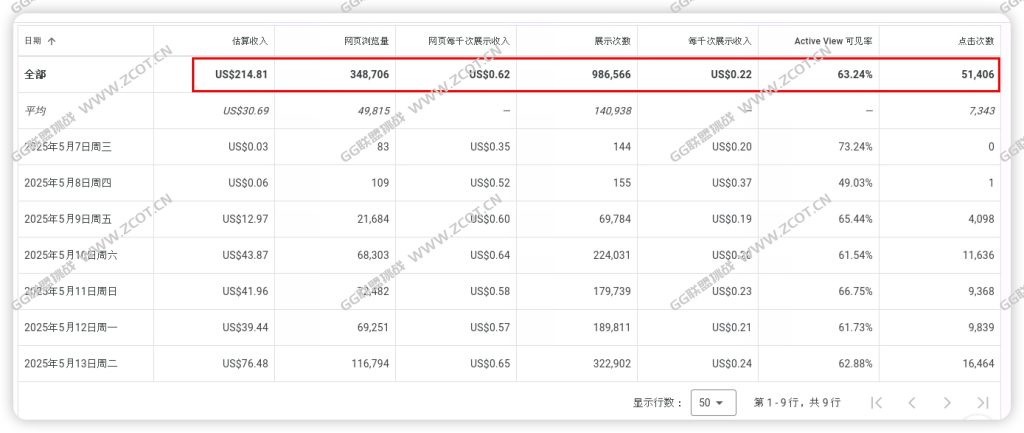
Task: Click the 第 1-9 行, 共 9 行 pagination text
Action: click(x=797, y=403)
